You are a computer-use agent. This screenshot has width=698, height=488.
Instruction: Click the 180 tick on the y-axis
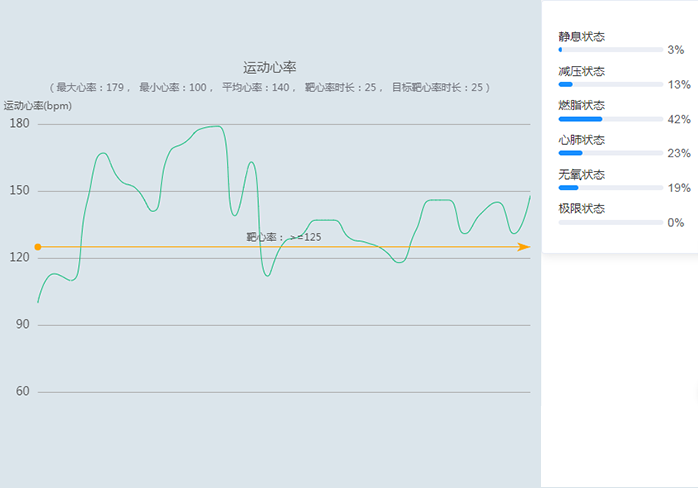tap(20, 123)
